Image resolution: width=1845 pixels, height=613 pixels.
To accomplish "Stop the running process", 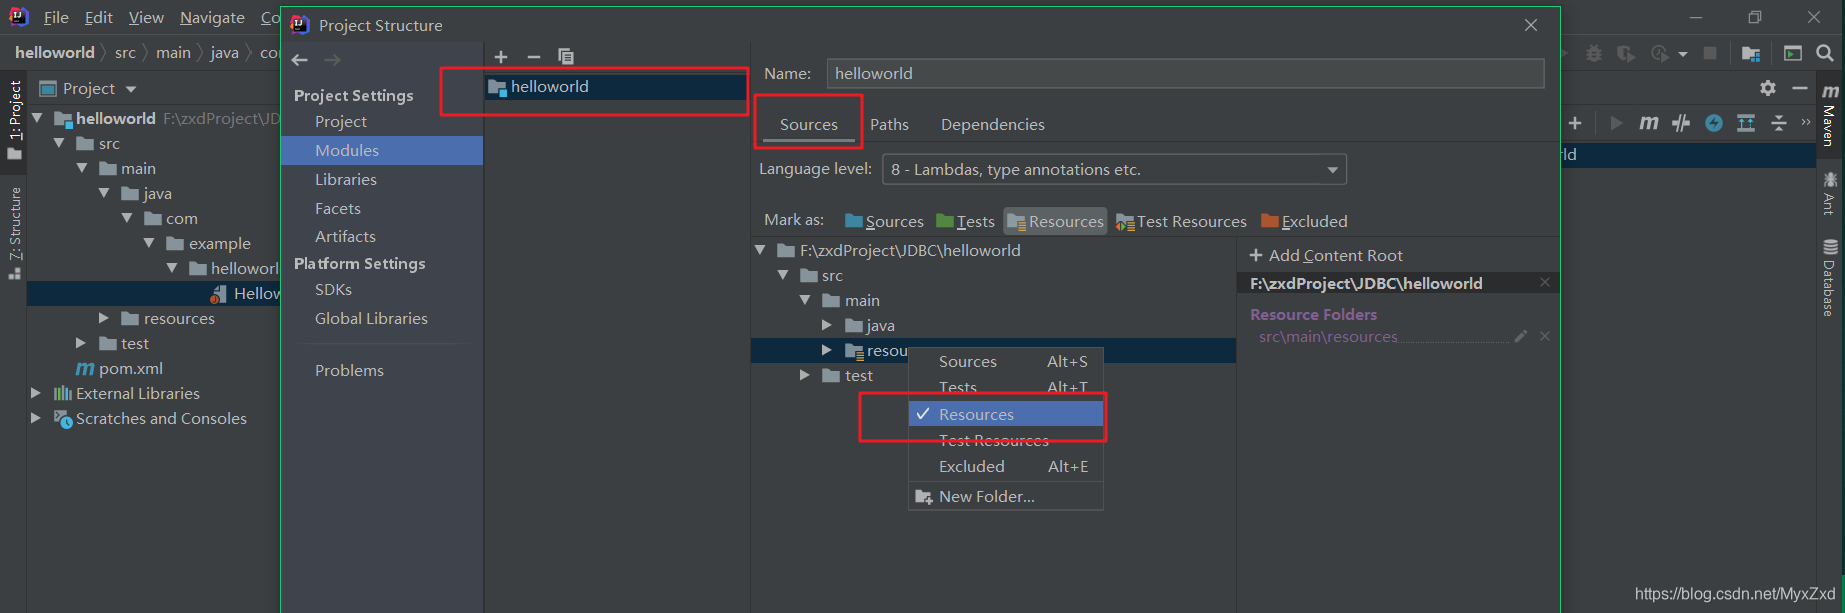I will pyautogui.click(x=1710, y=53).
